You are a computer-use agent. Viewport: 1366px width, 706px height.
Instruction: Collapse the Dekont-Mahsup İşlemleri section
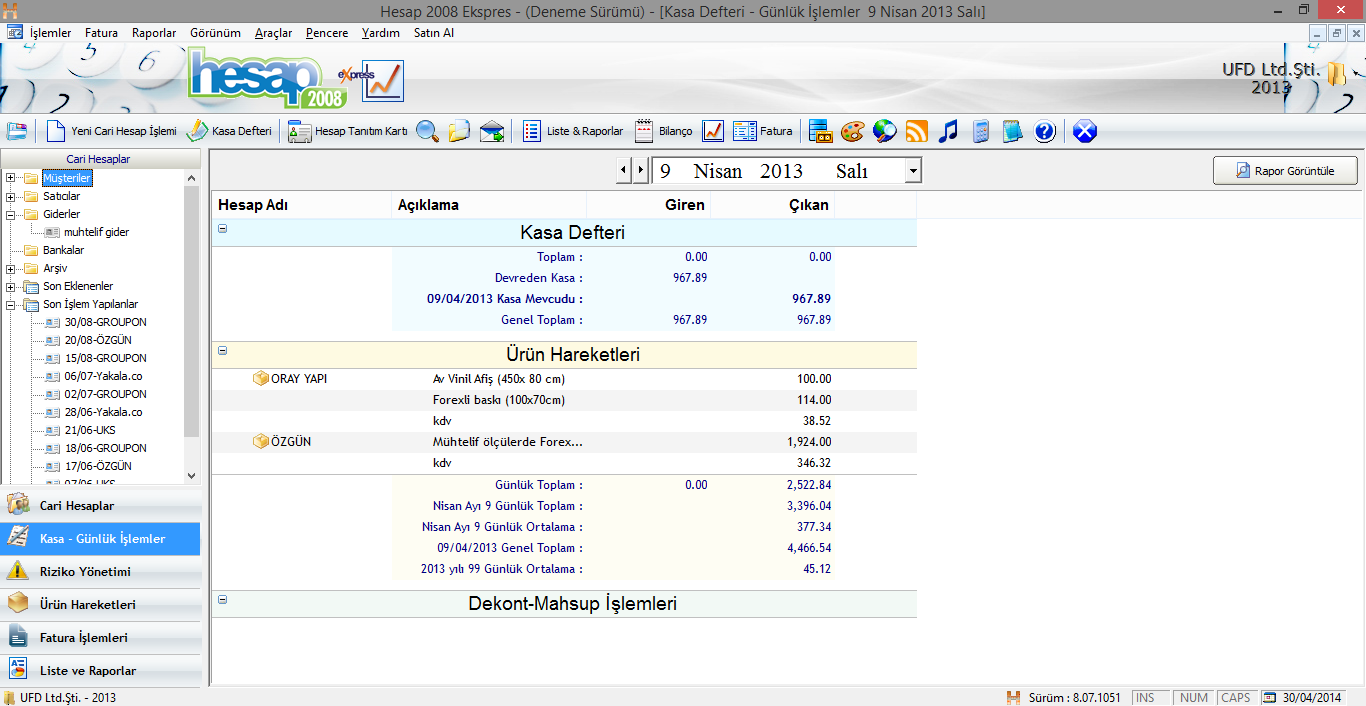coord(222,599)
